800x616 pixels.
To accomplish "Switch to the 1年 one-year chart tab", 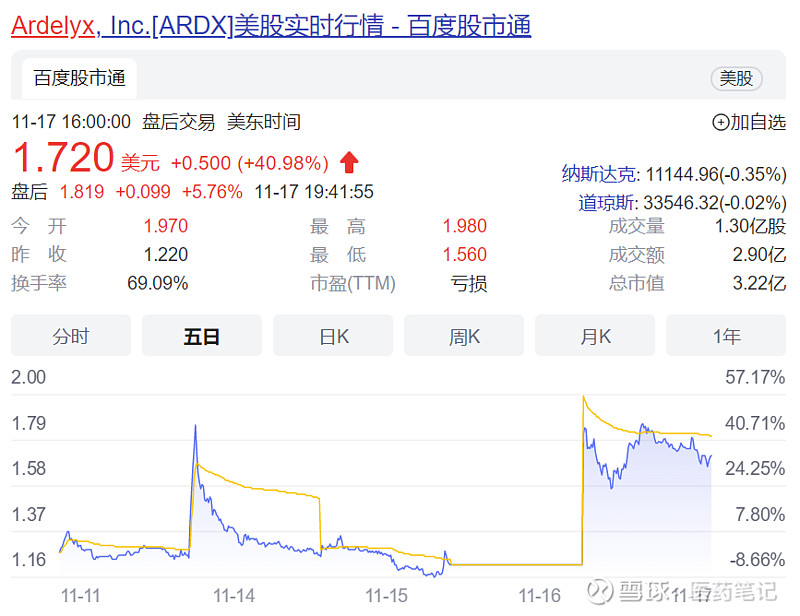I will coord(725,336).
